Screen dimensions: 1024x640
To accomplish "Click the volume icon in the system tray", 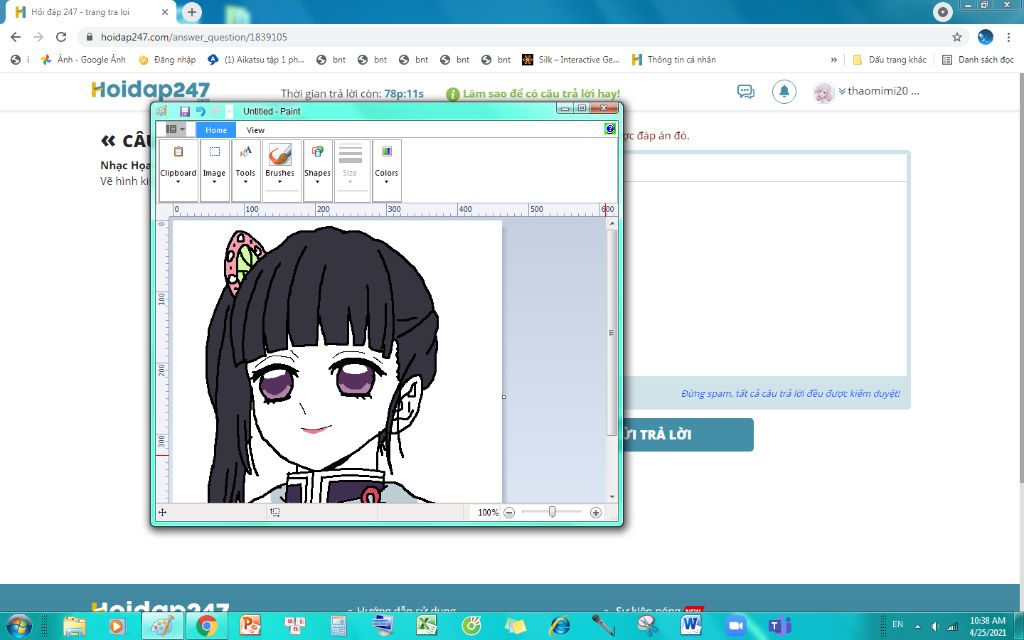I will point(935,626).
